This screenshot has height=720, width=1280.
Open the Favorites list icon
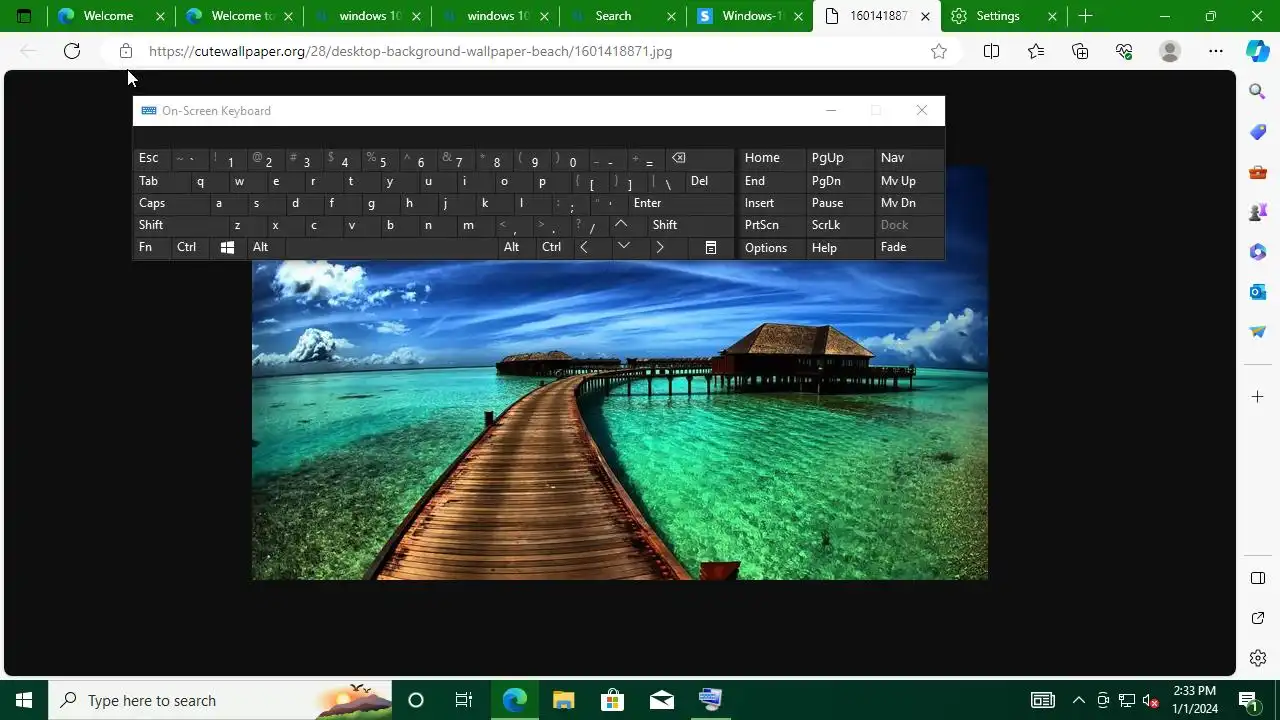tap(1036, 51)
